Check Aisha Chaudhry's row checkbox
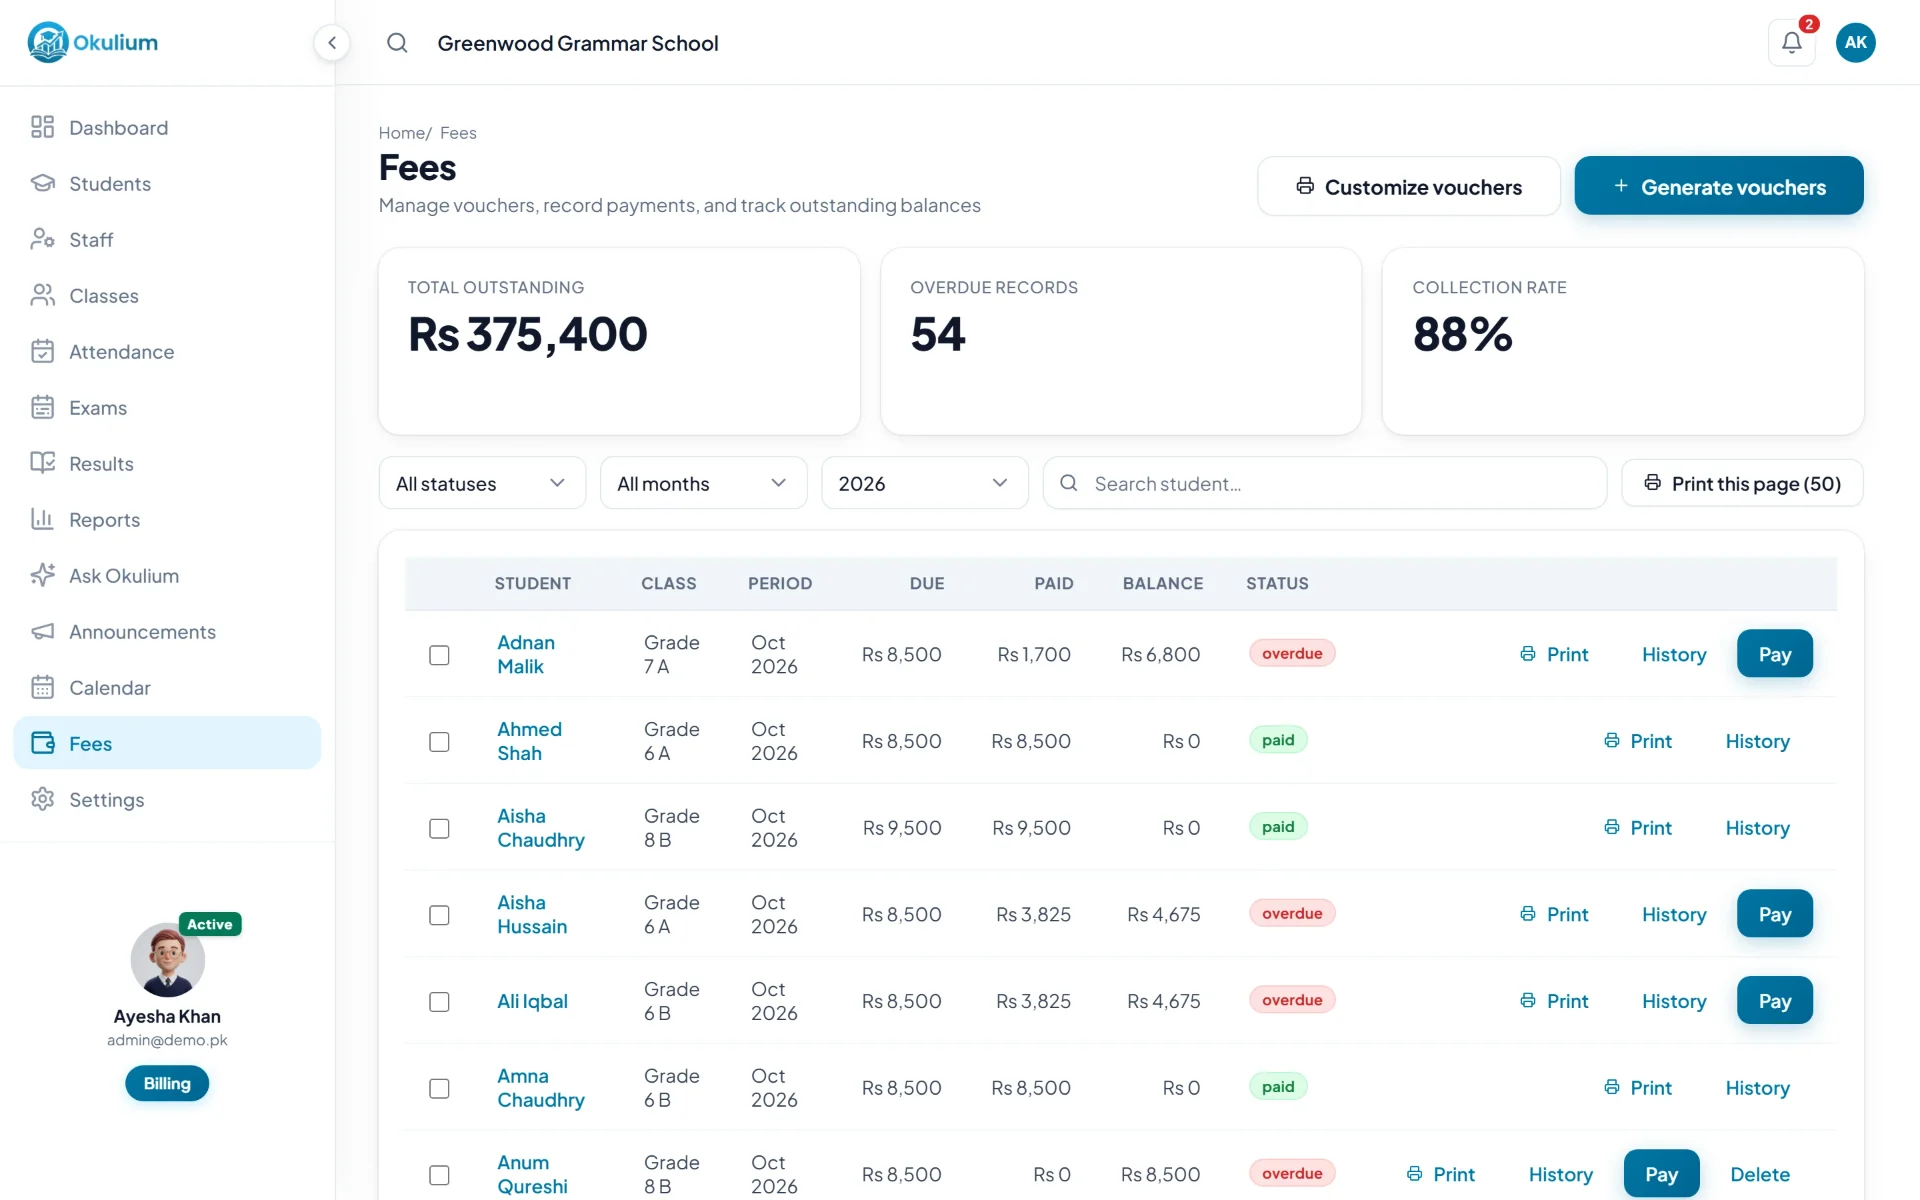 (439, 829)
